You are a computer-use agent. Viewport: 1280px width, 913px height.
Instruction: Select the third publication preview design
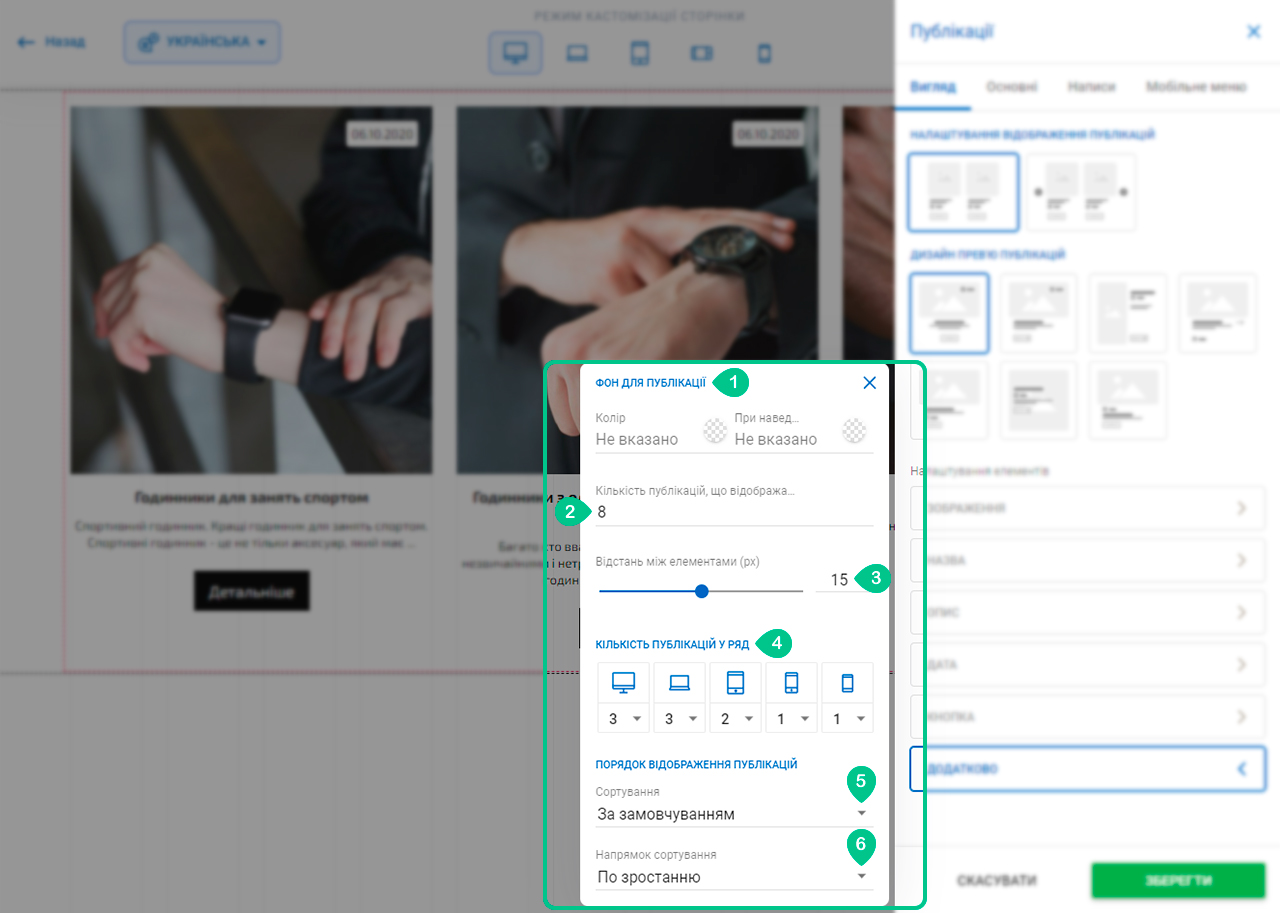tap(1128, 313)
